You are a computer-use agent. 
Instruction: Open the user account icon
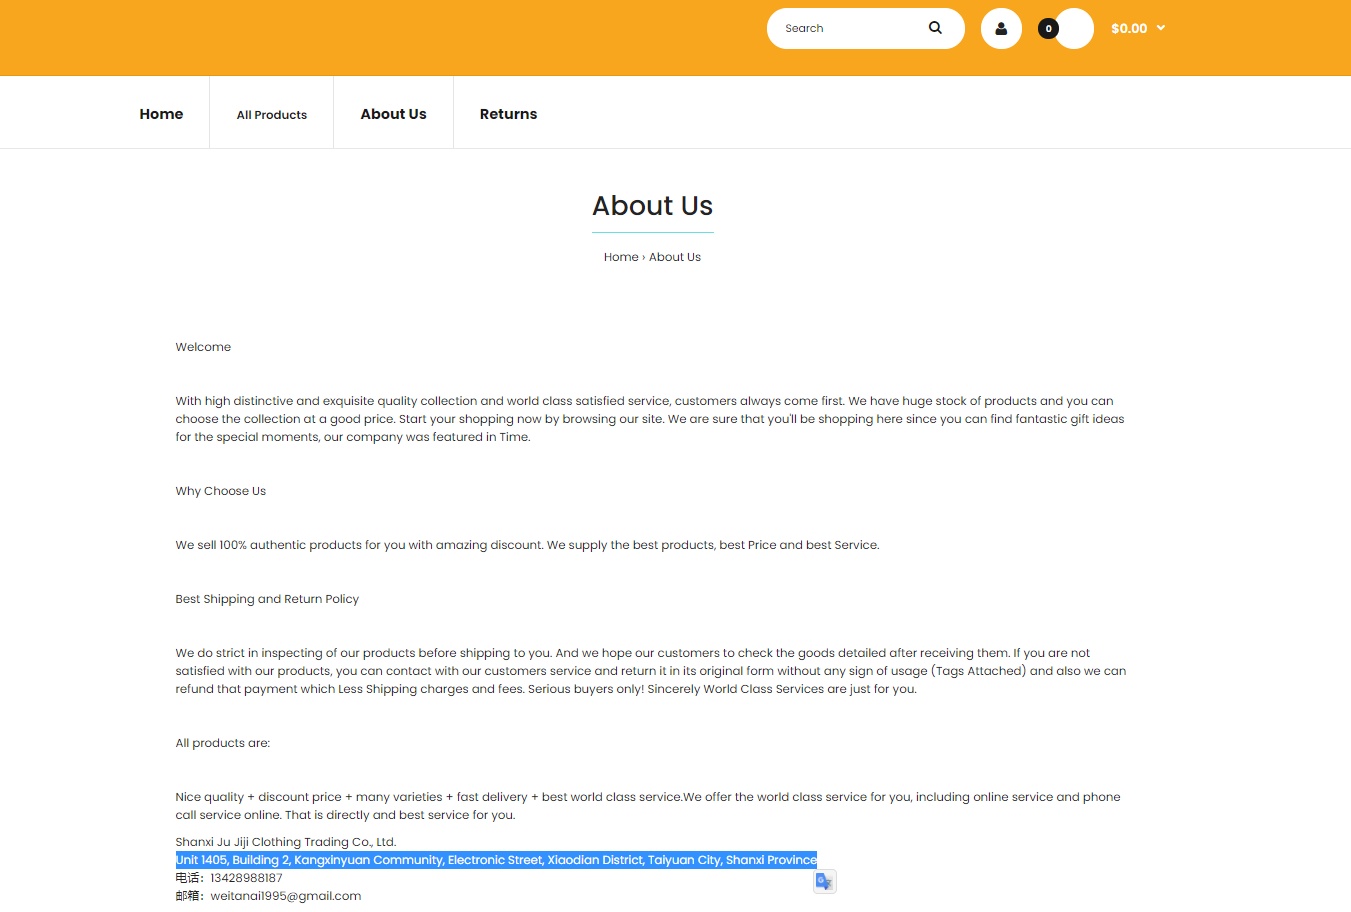(x=1001, y=28)
